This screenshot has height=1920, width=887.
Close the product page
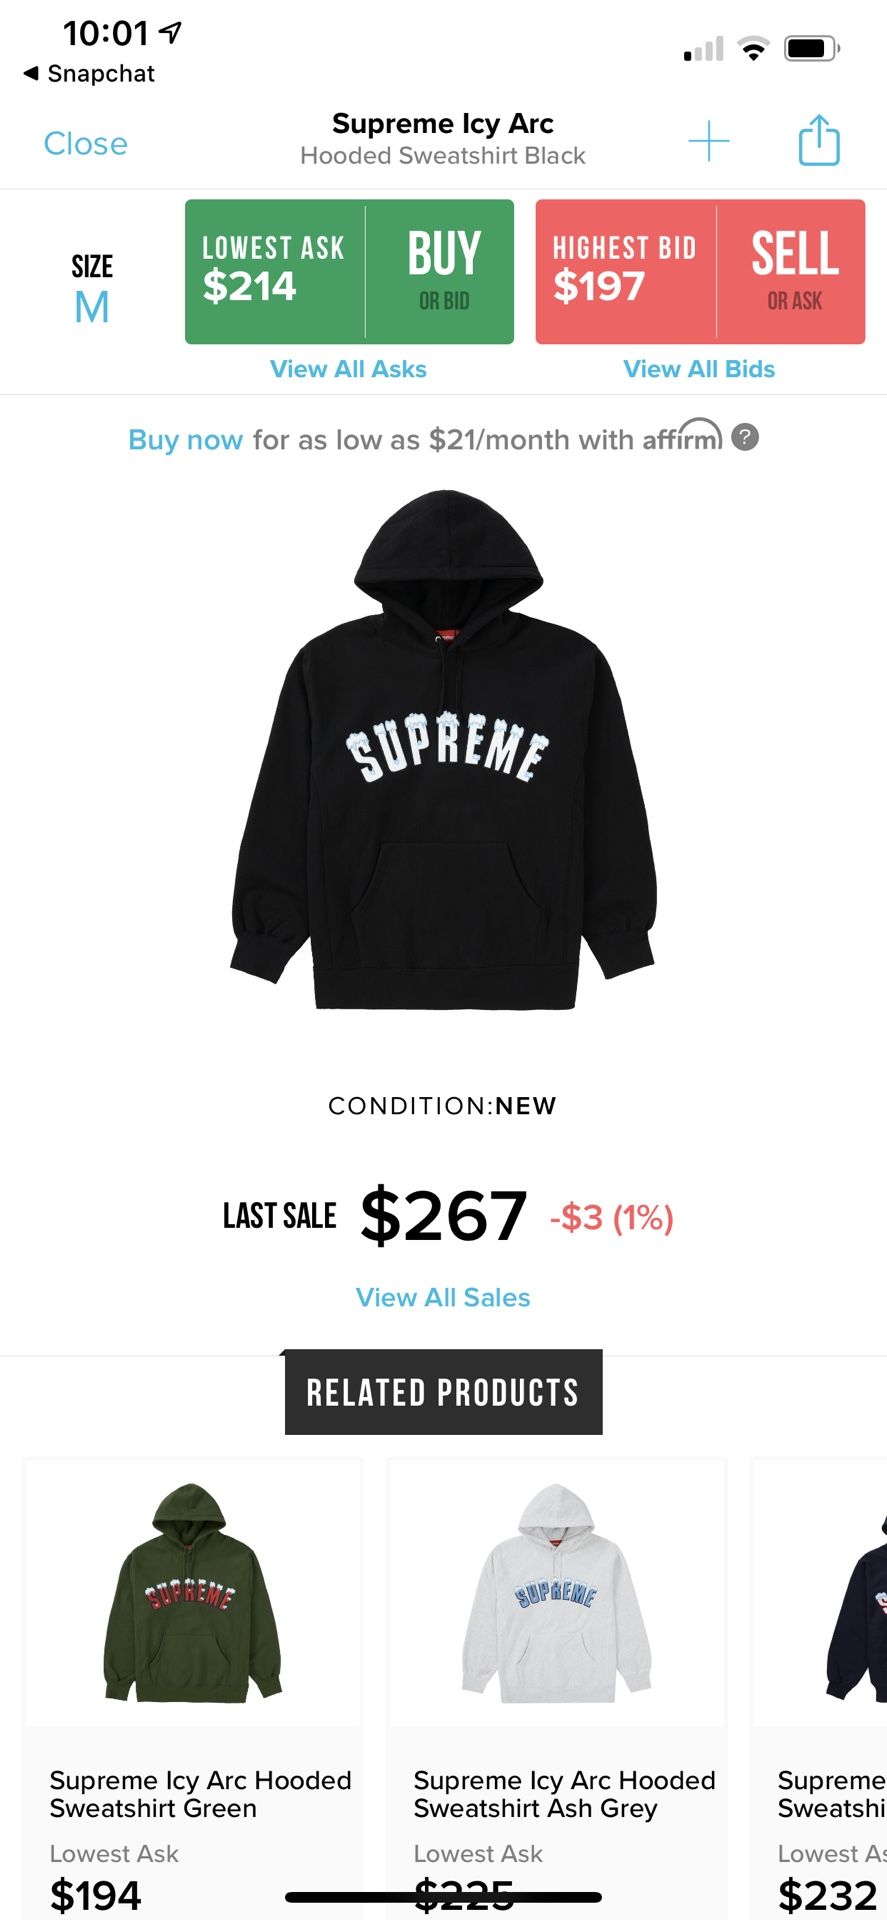click(x=86, y=144)
